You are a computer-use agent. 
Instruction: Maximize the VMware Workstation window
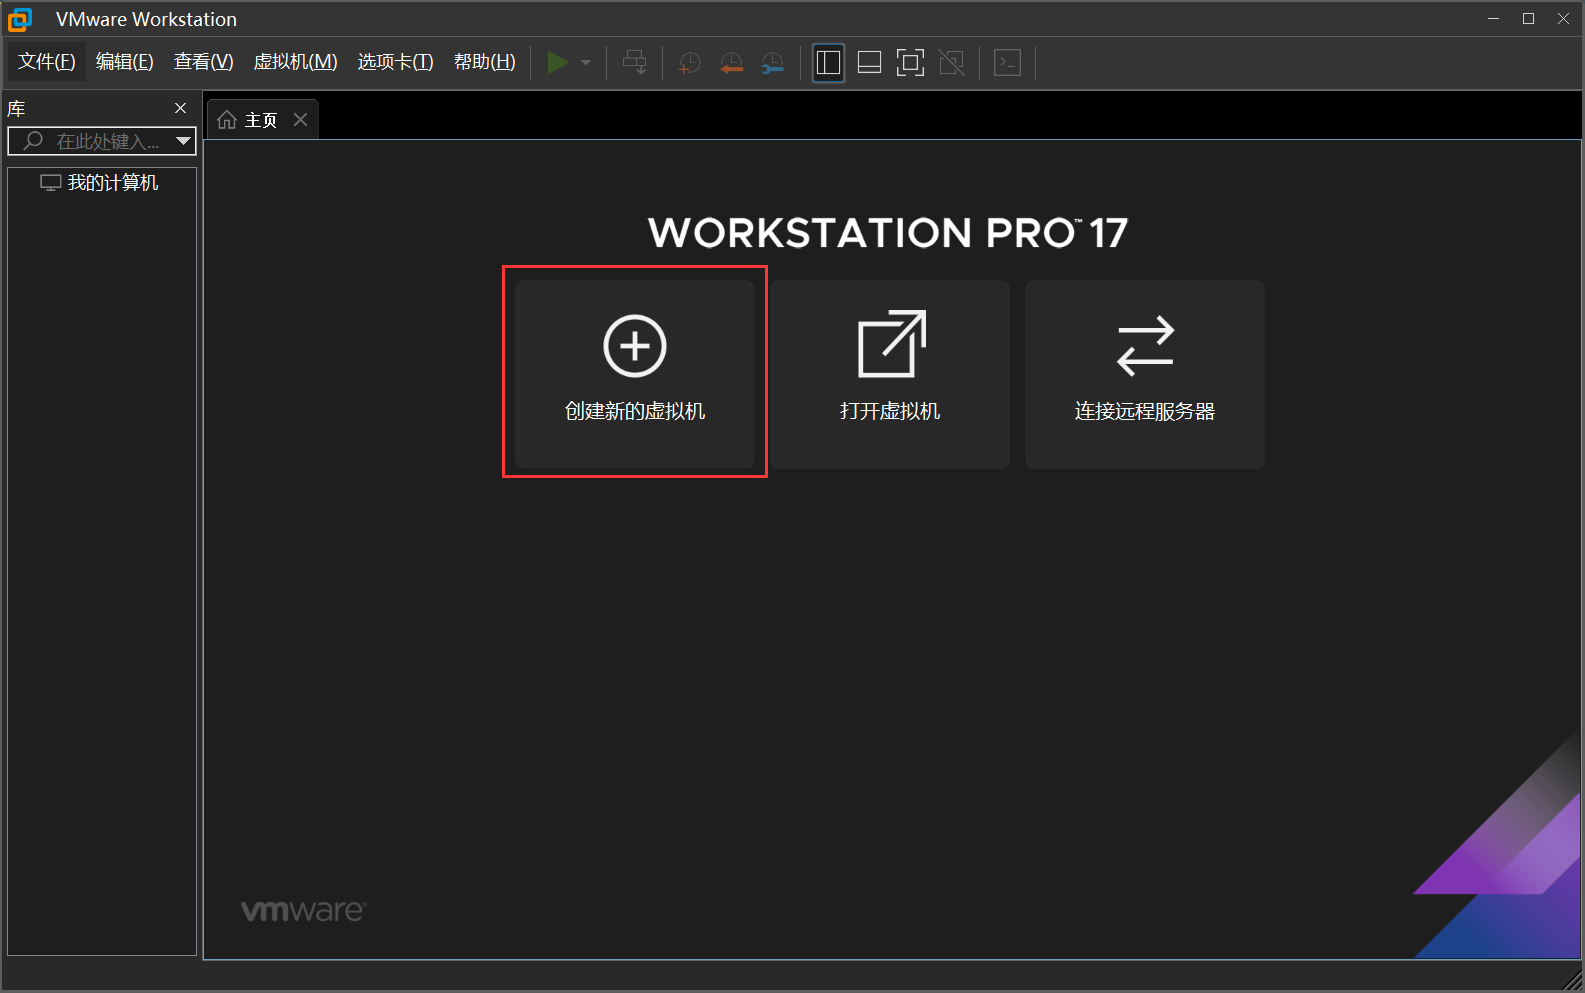pos(1529,19)
